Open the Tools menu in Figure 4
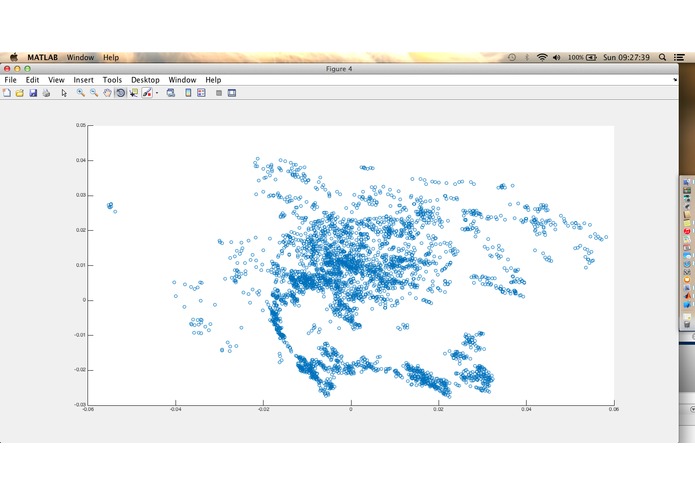This screenshot has height=494, width=695. click(112, 80)
